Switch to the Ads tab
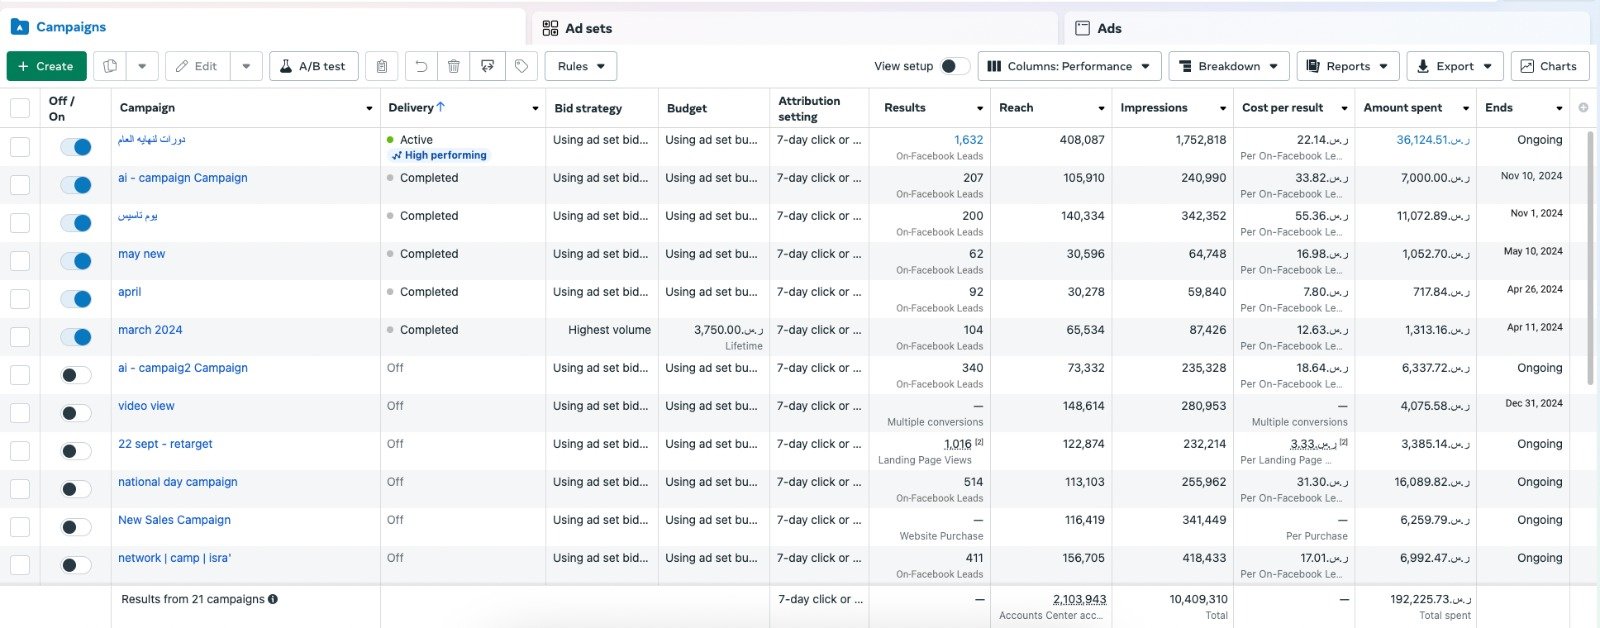 1109,28
